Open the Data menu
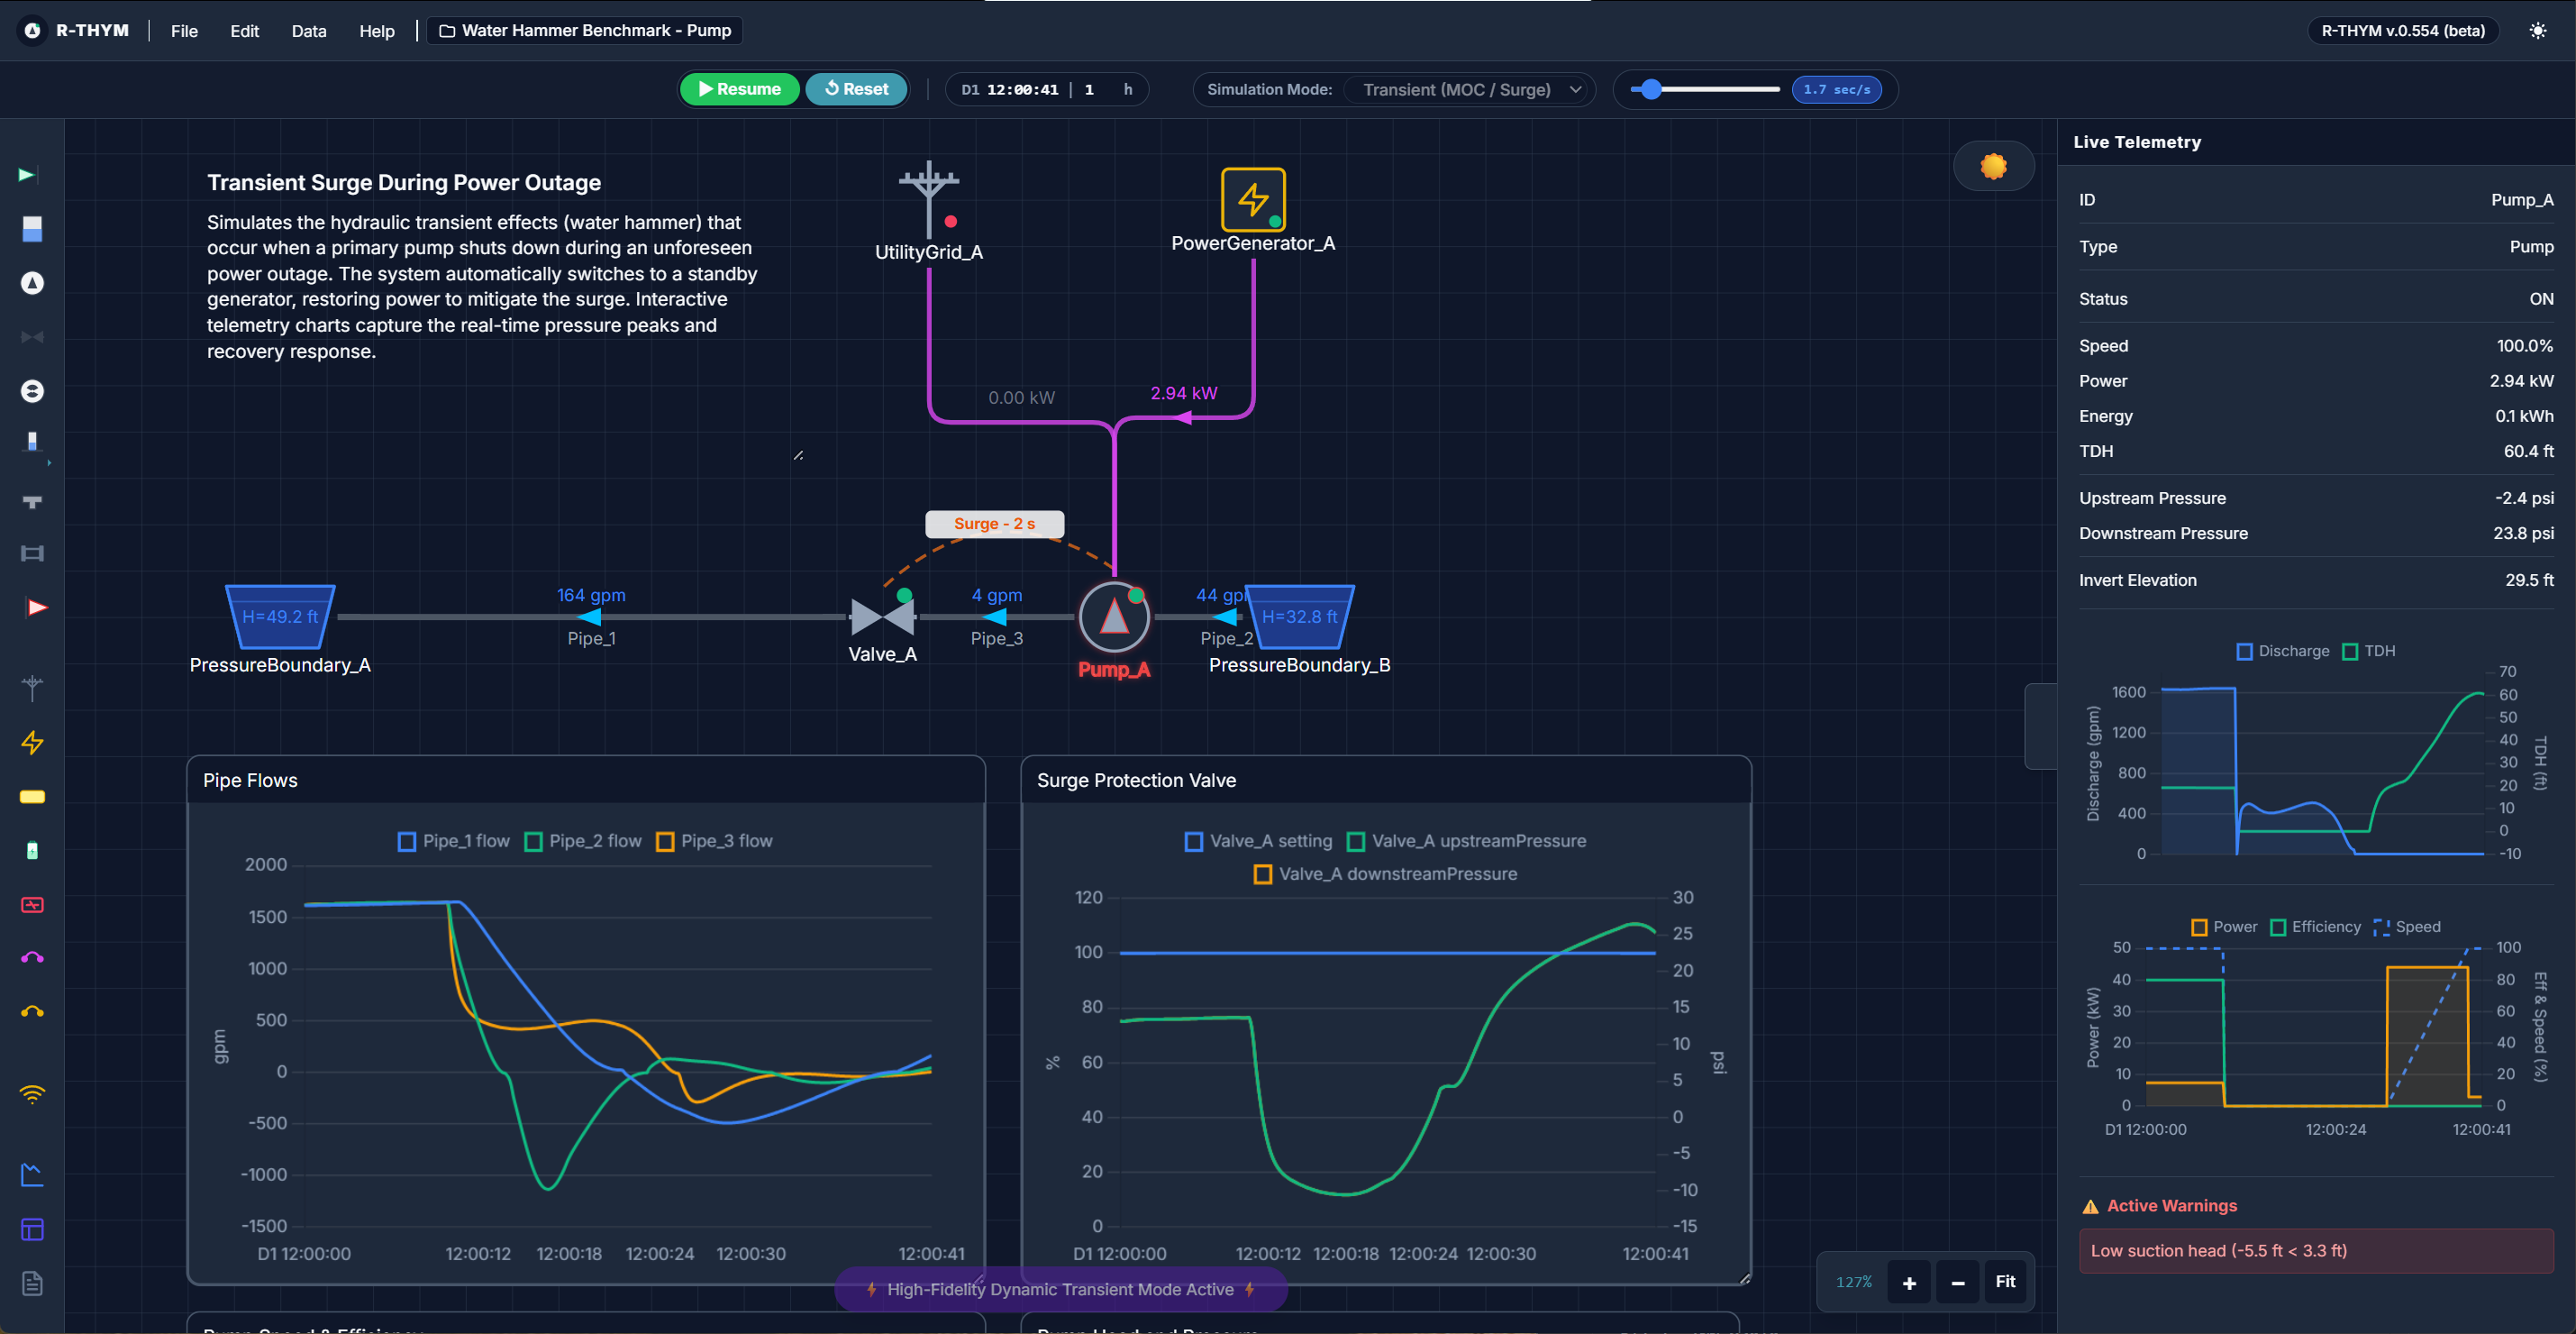This screenshot has height=1334, width=2576. pos(309,31)
